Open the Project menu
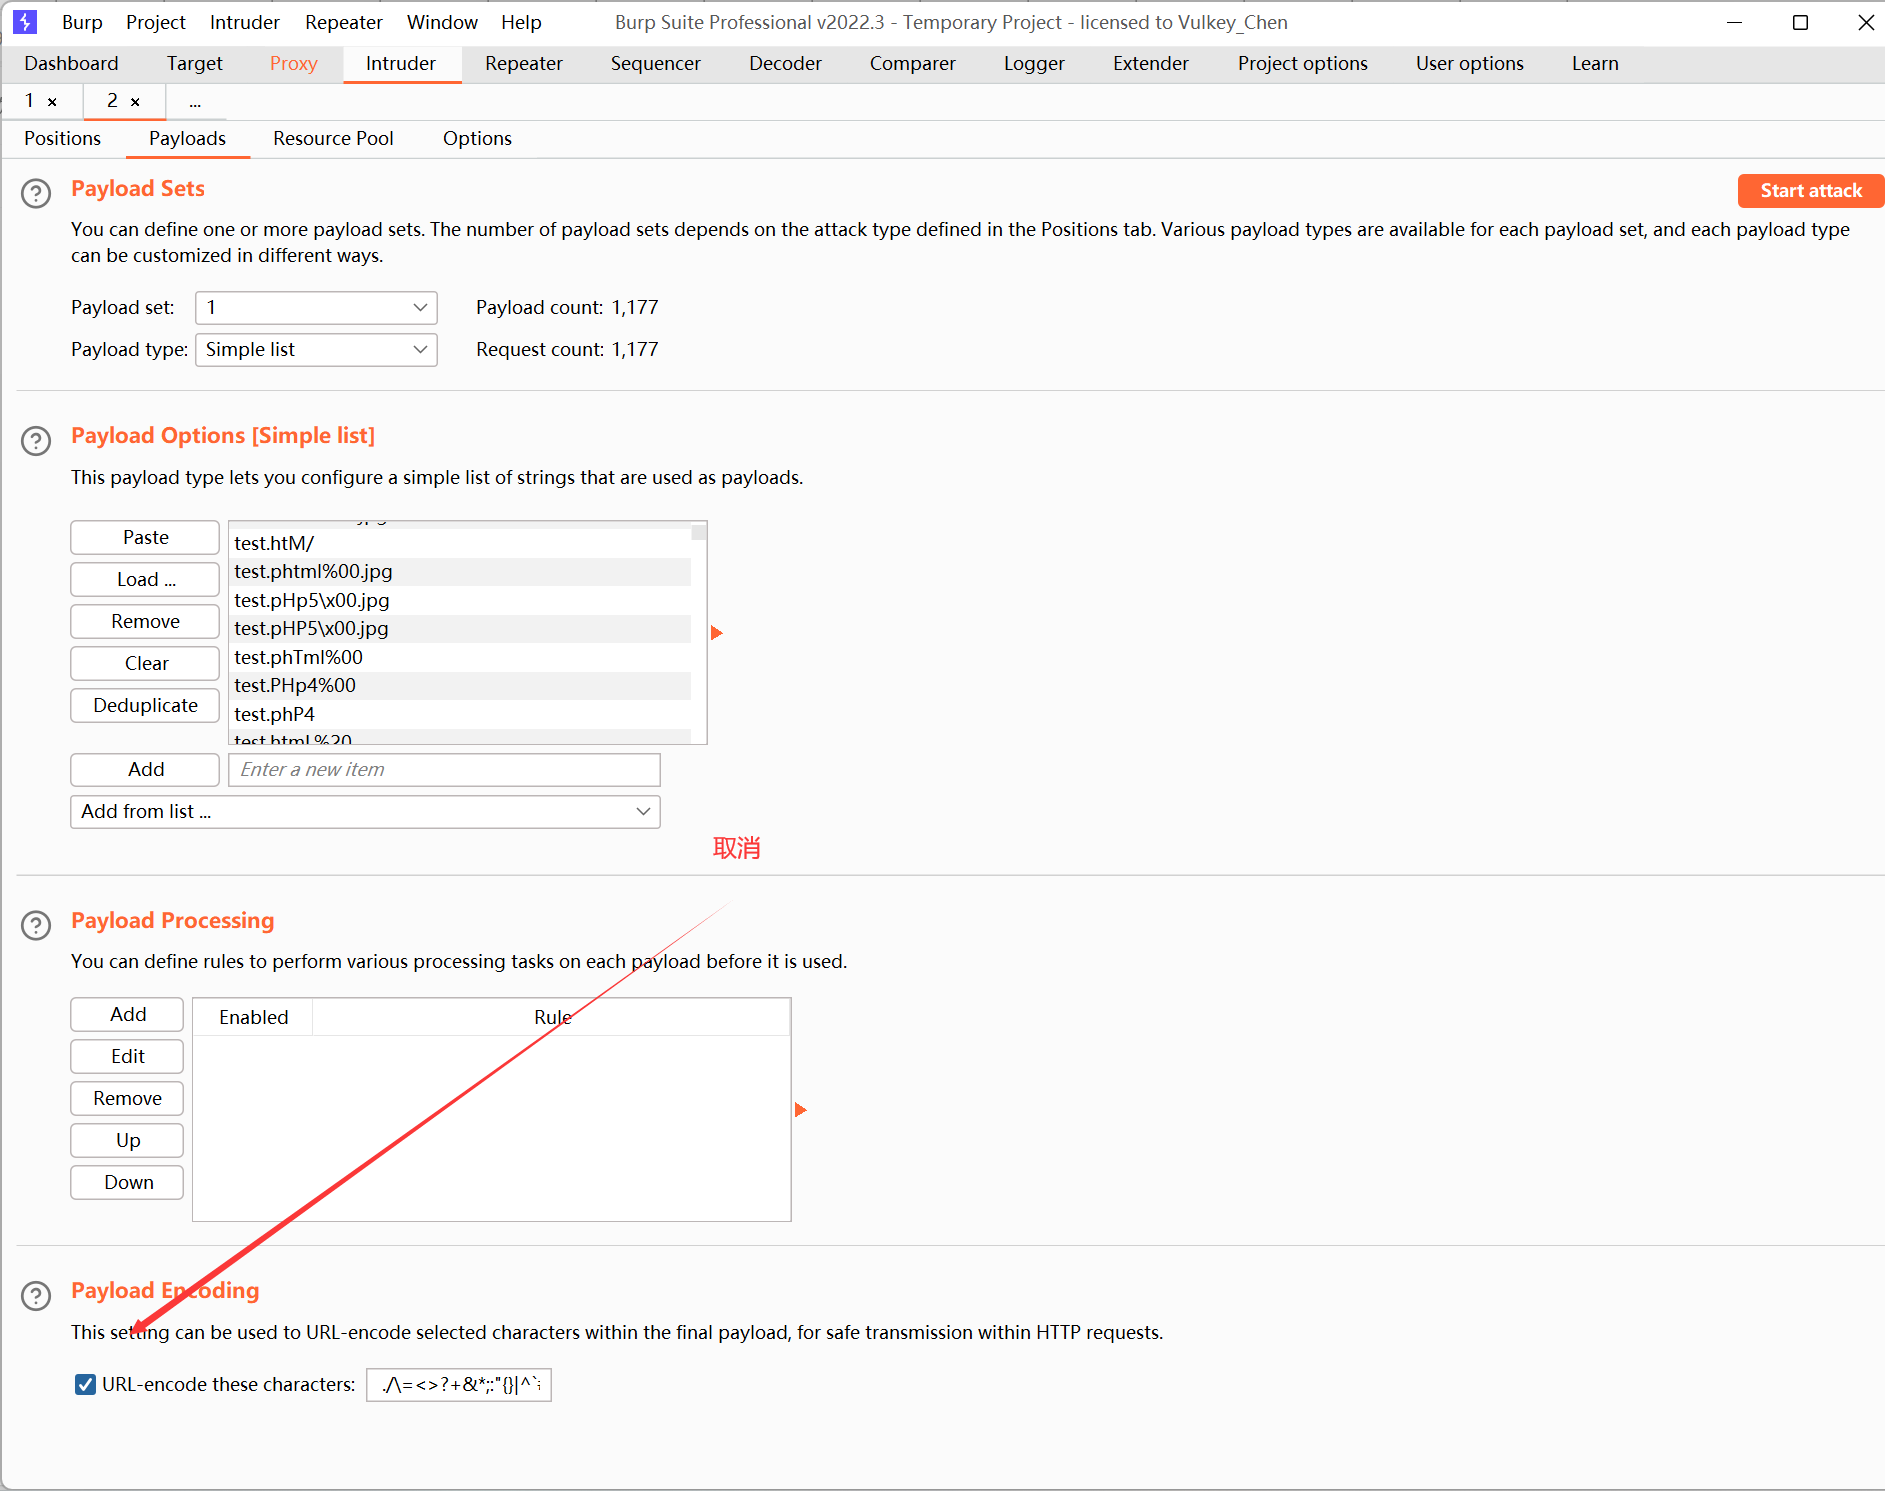1885x1491 pixels. (x=156, y=22)
